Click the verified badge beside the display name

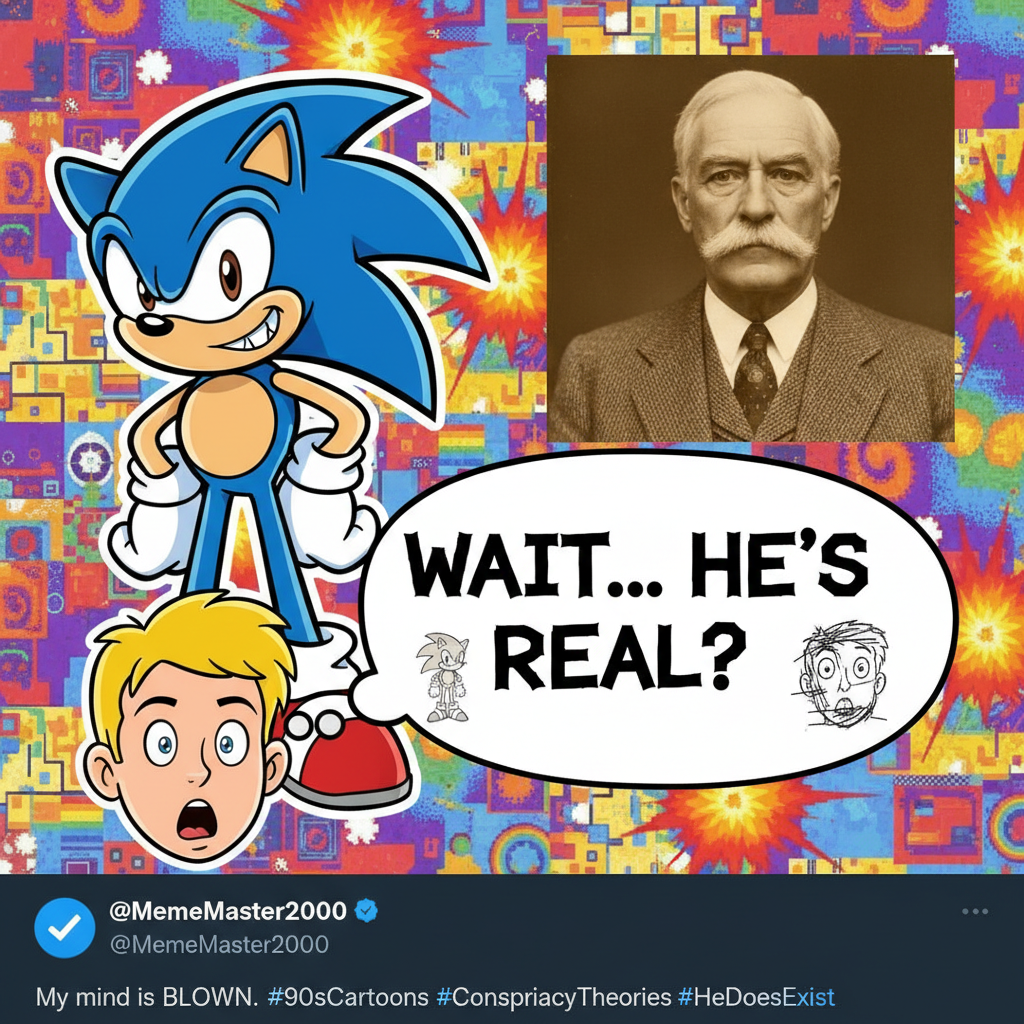click(x=368, y=911)
